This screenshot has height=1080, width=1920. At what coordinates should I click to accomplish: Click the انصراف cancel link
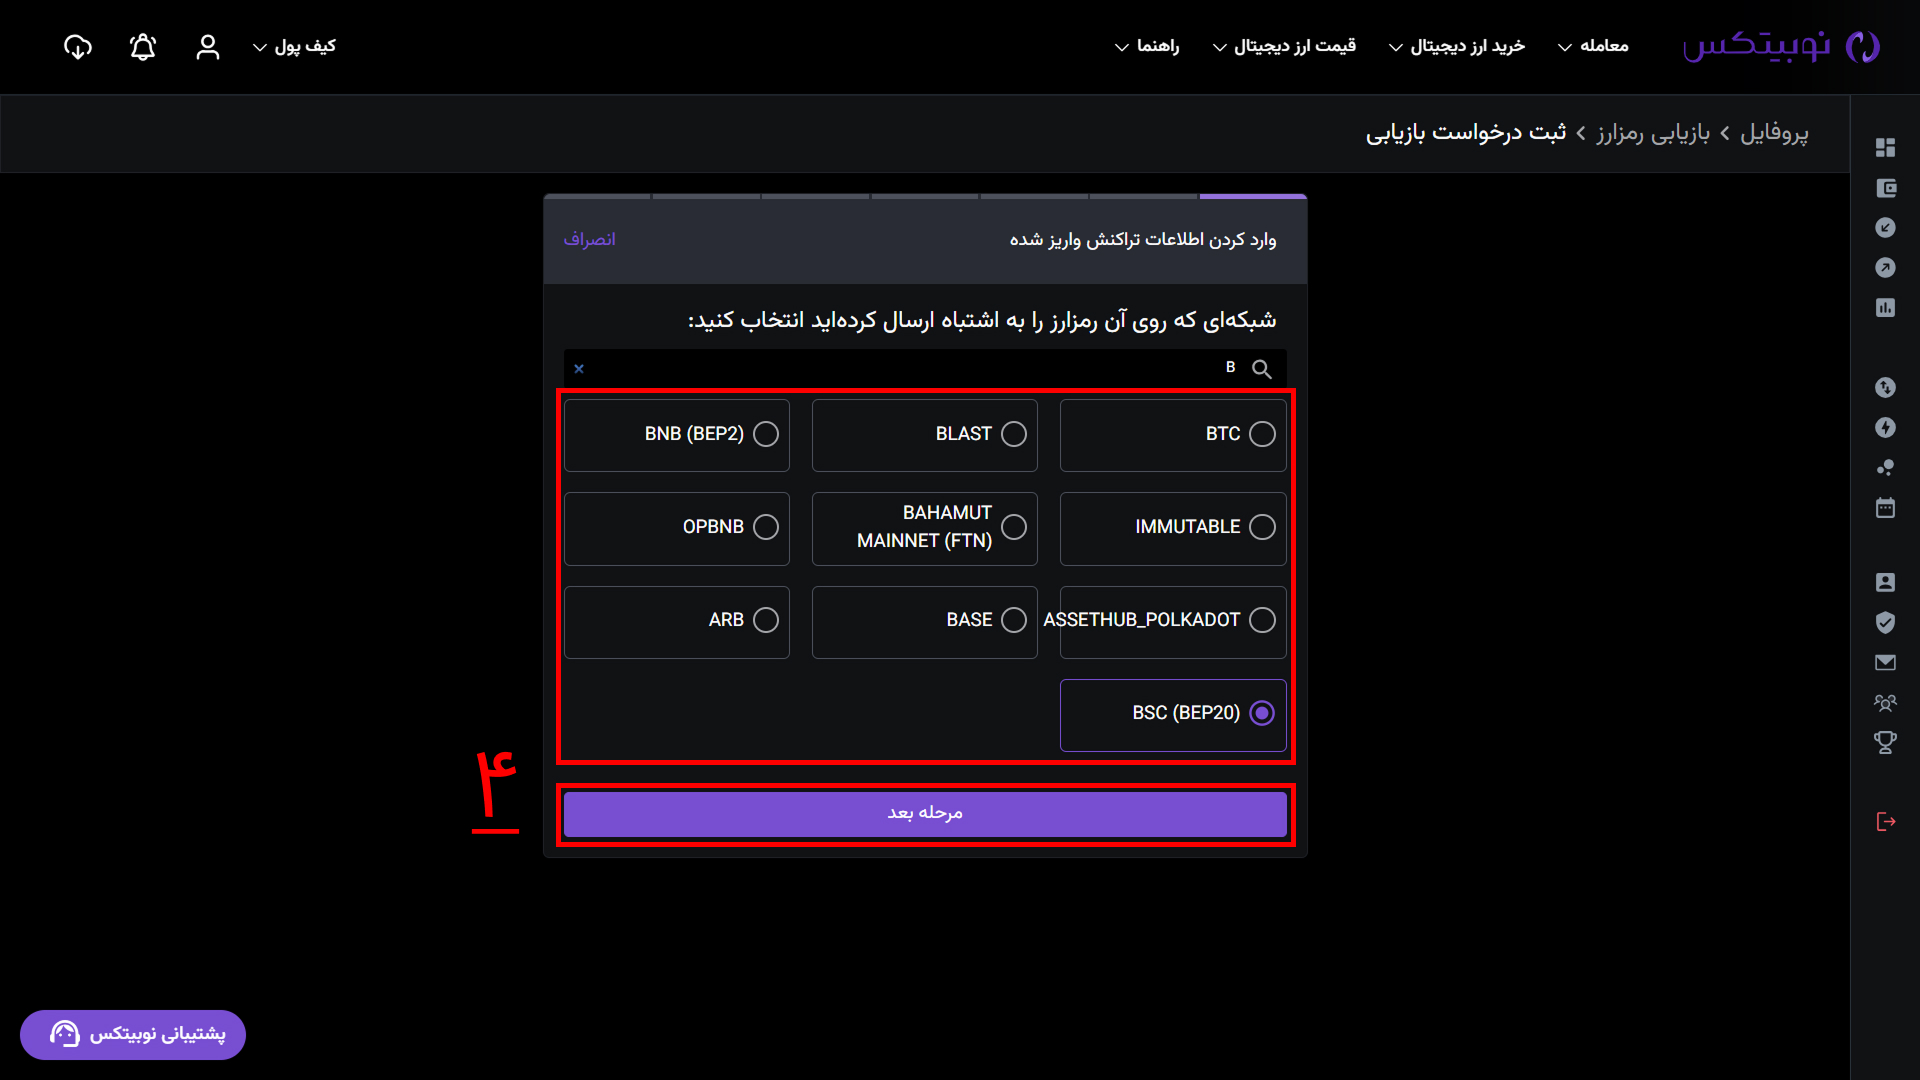[x=589, y=240]
